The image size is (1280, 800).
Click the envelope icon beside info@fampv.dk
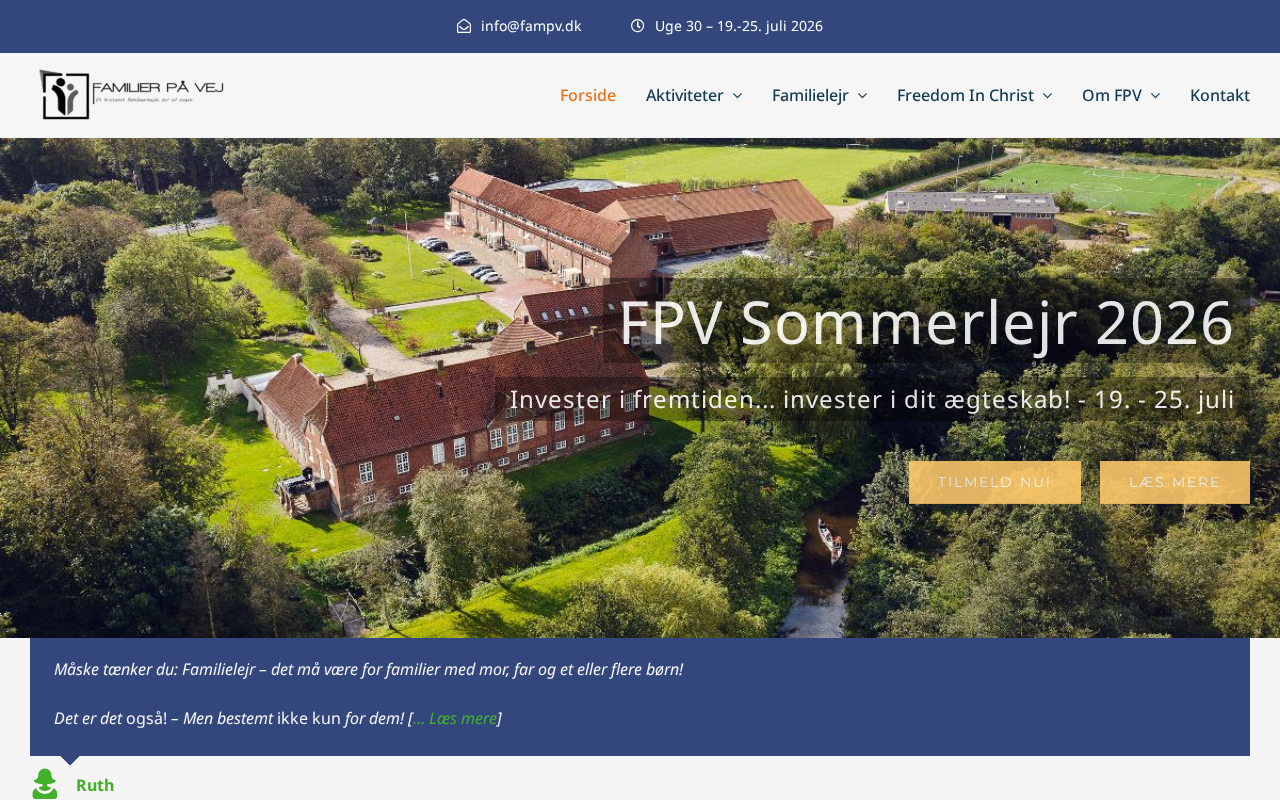click(x=464, y=26)
